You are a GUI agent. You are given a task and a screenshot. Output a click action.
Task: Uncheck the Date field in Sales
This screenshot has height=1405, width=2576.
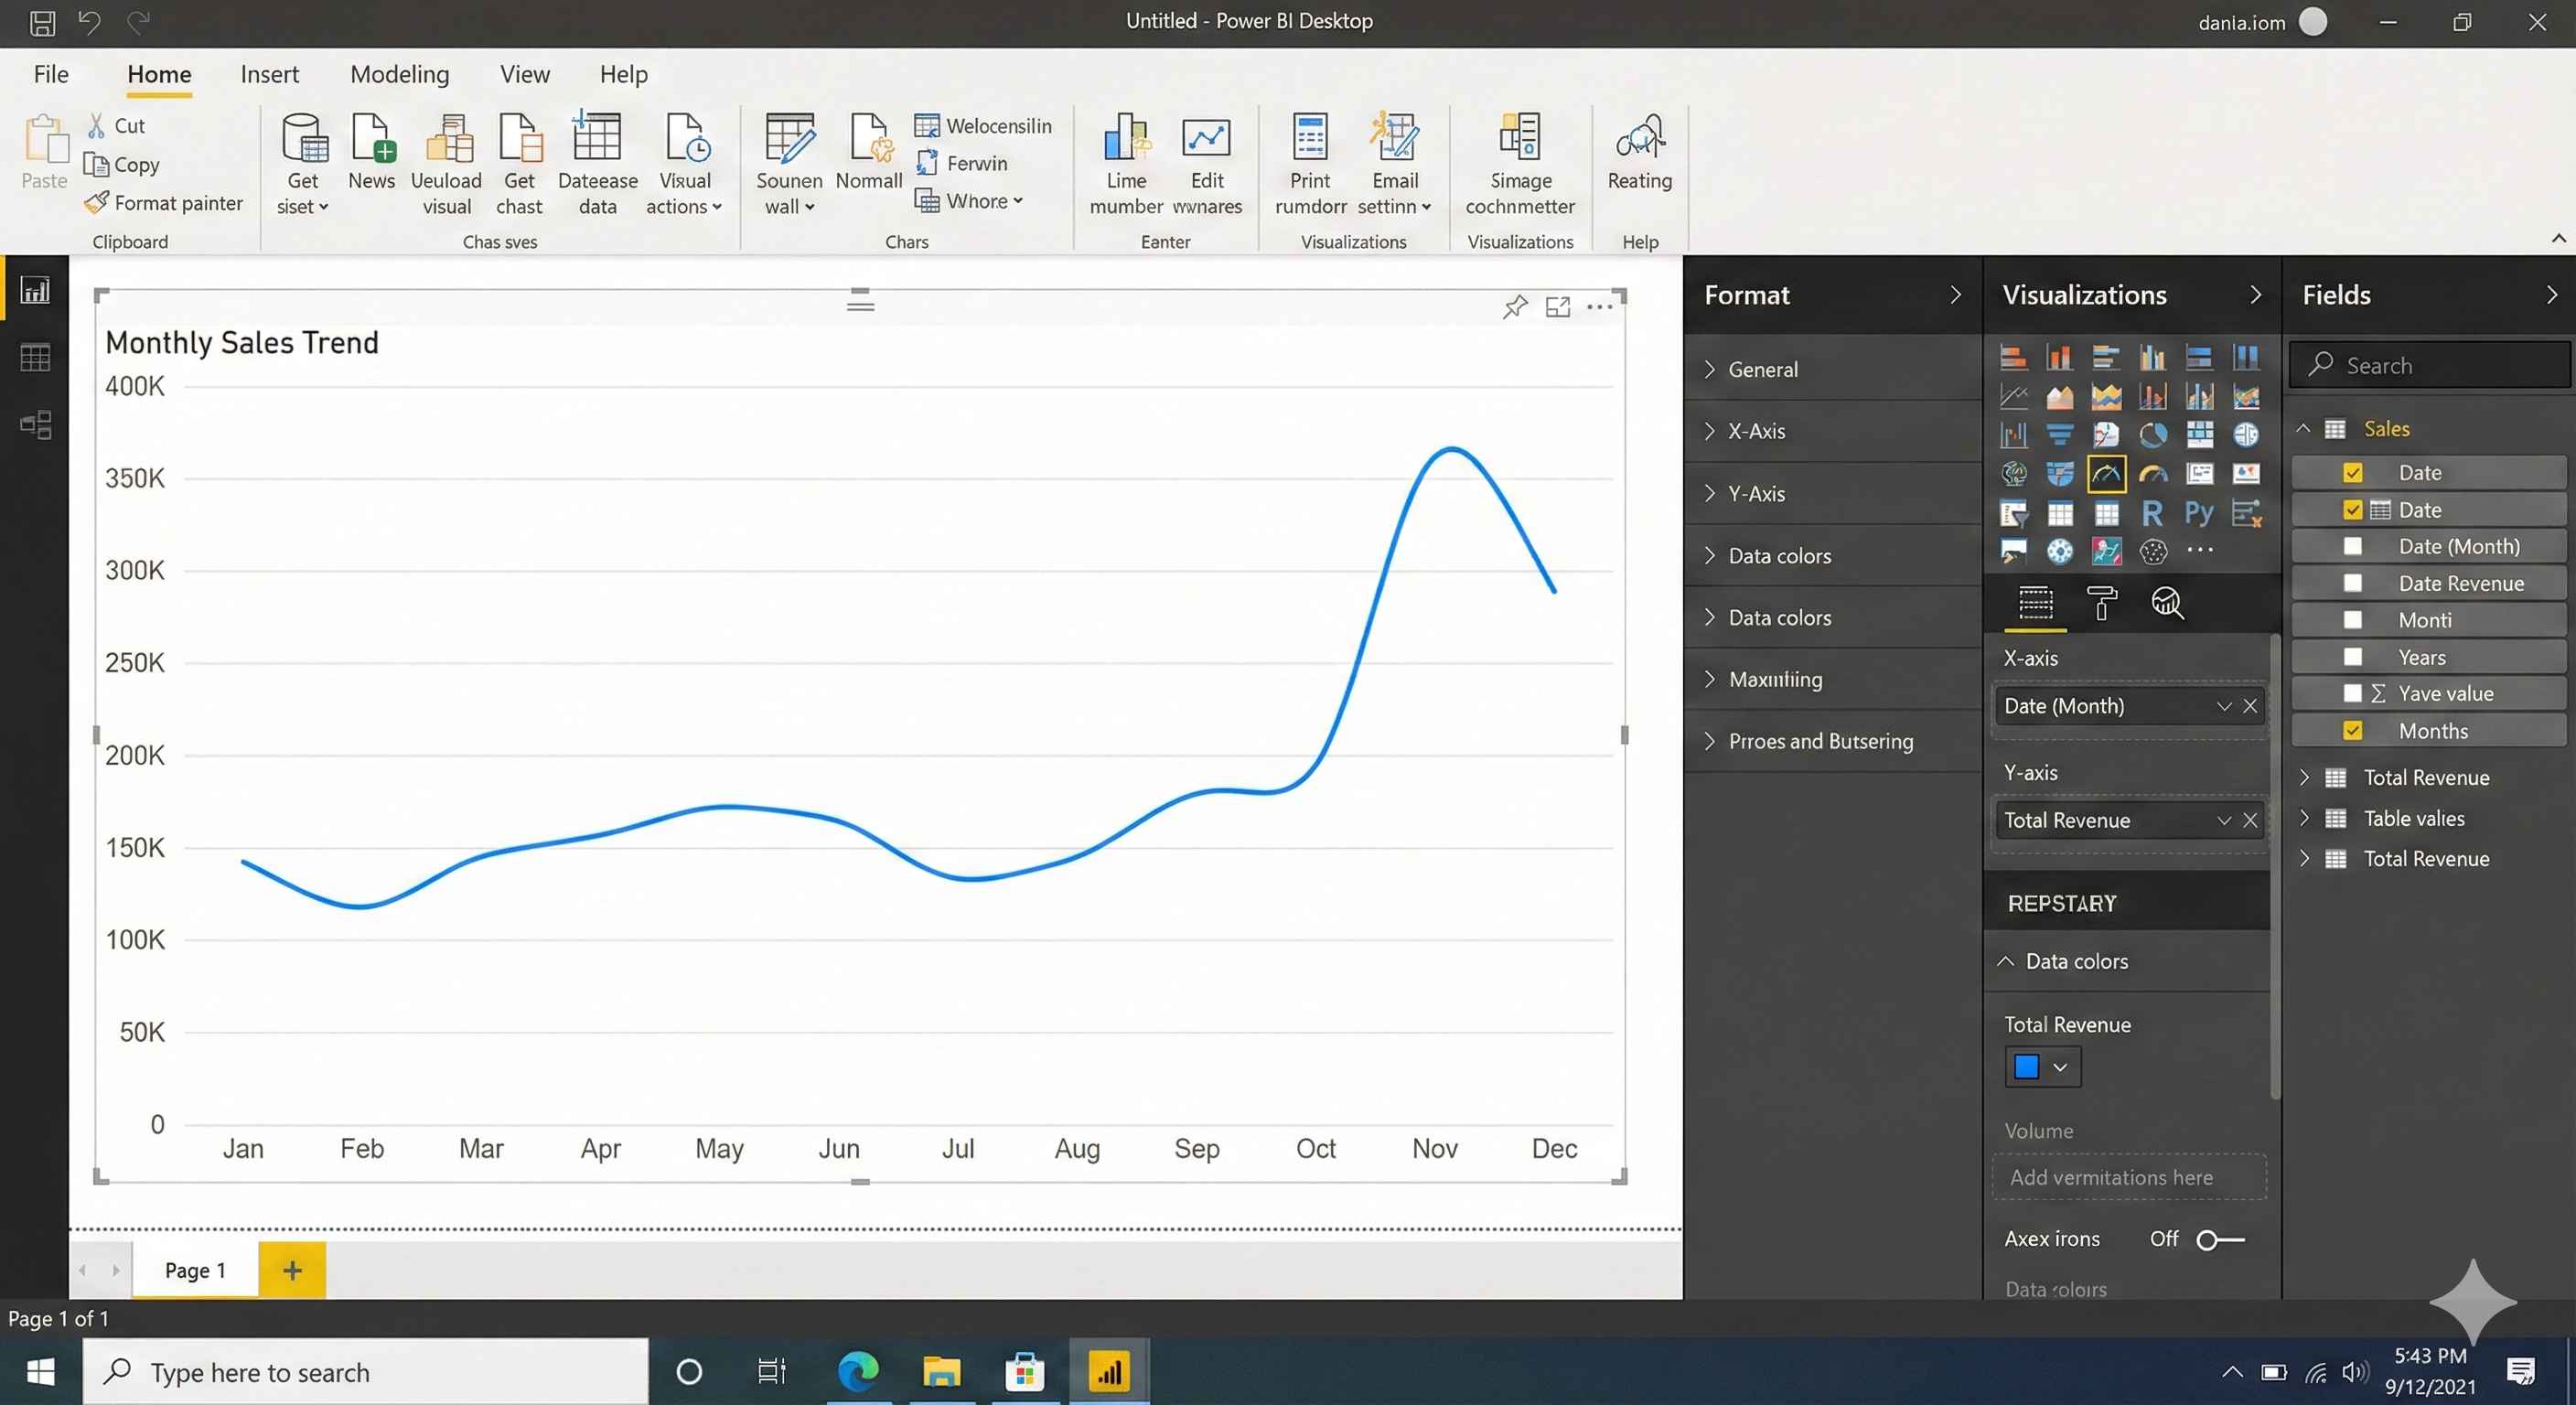(2354, 472)
